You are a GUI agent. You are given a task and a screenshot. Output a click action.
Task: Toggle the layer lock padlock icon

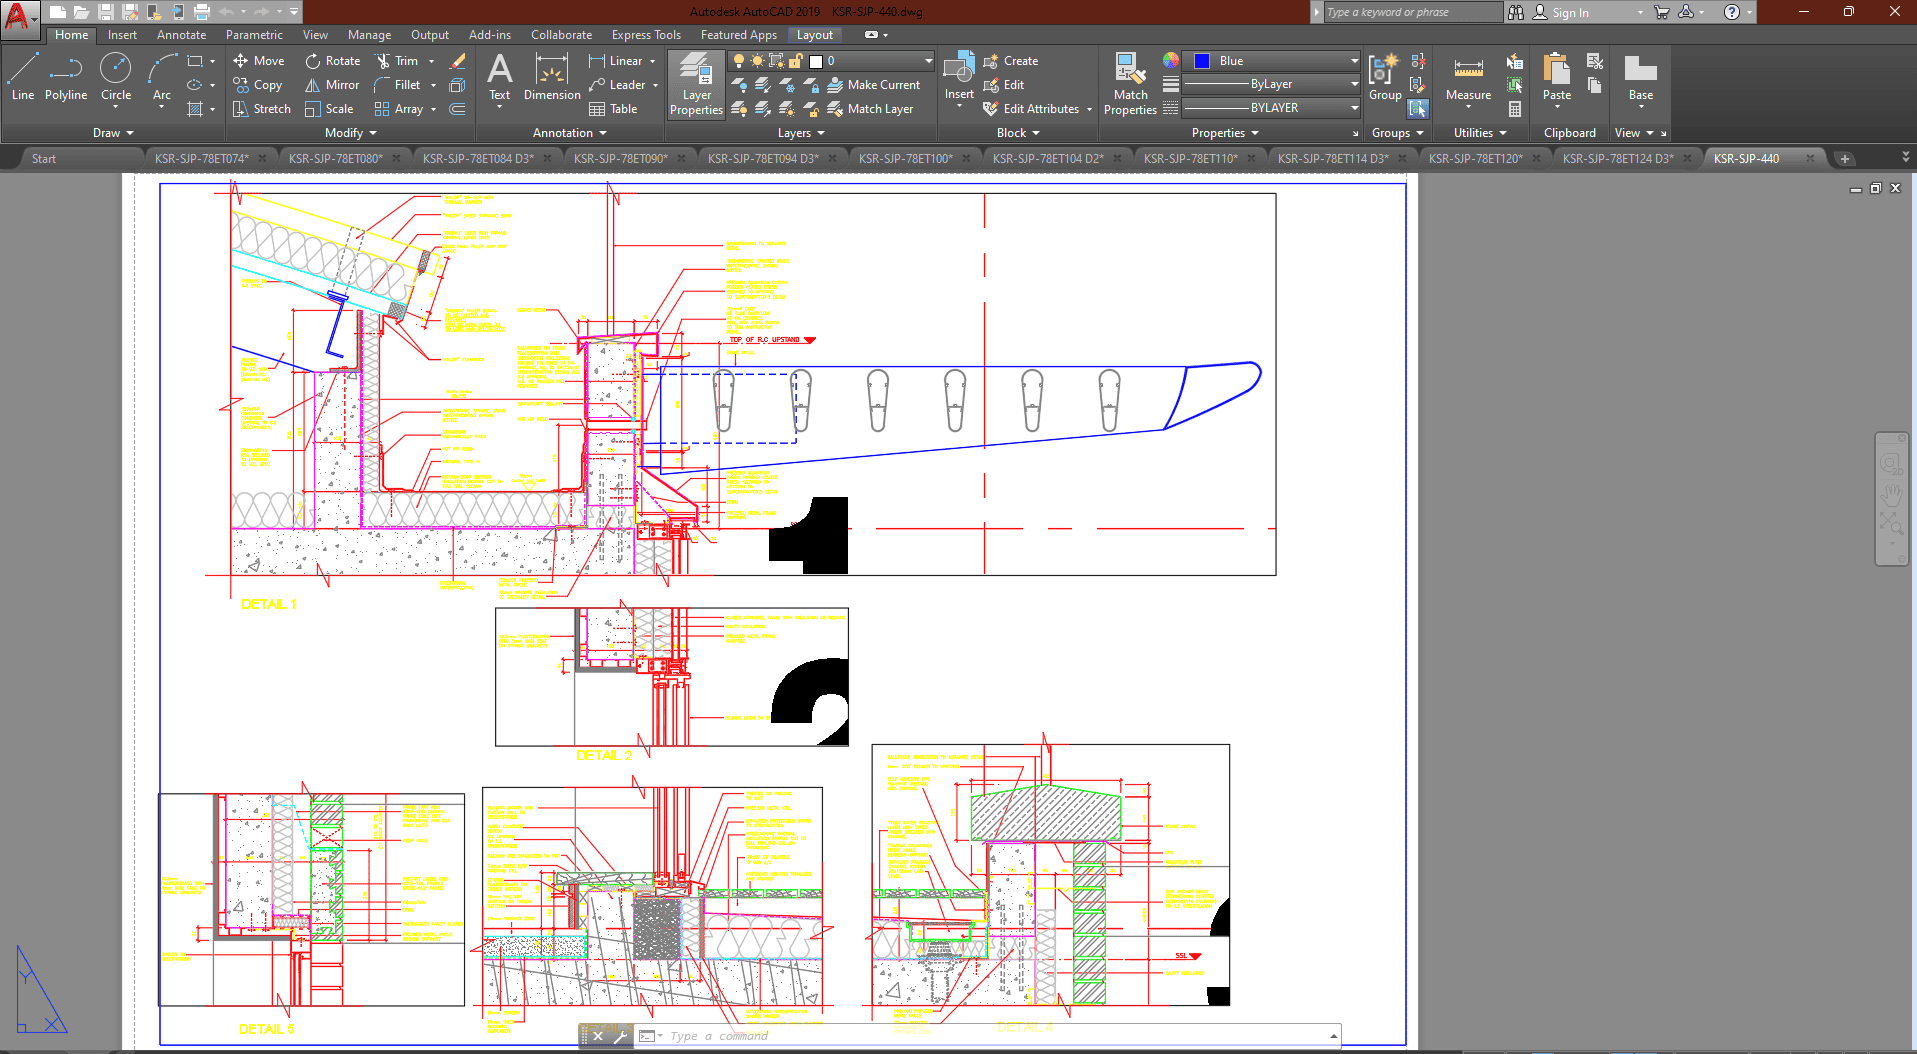click(x=796, y=61)
